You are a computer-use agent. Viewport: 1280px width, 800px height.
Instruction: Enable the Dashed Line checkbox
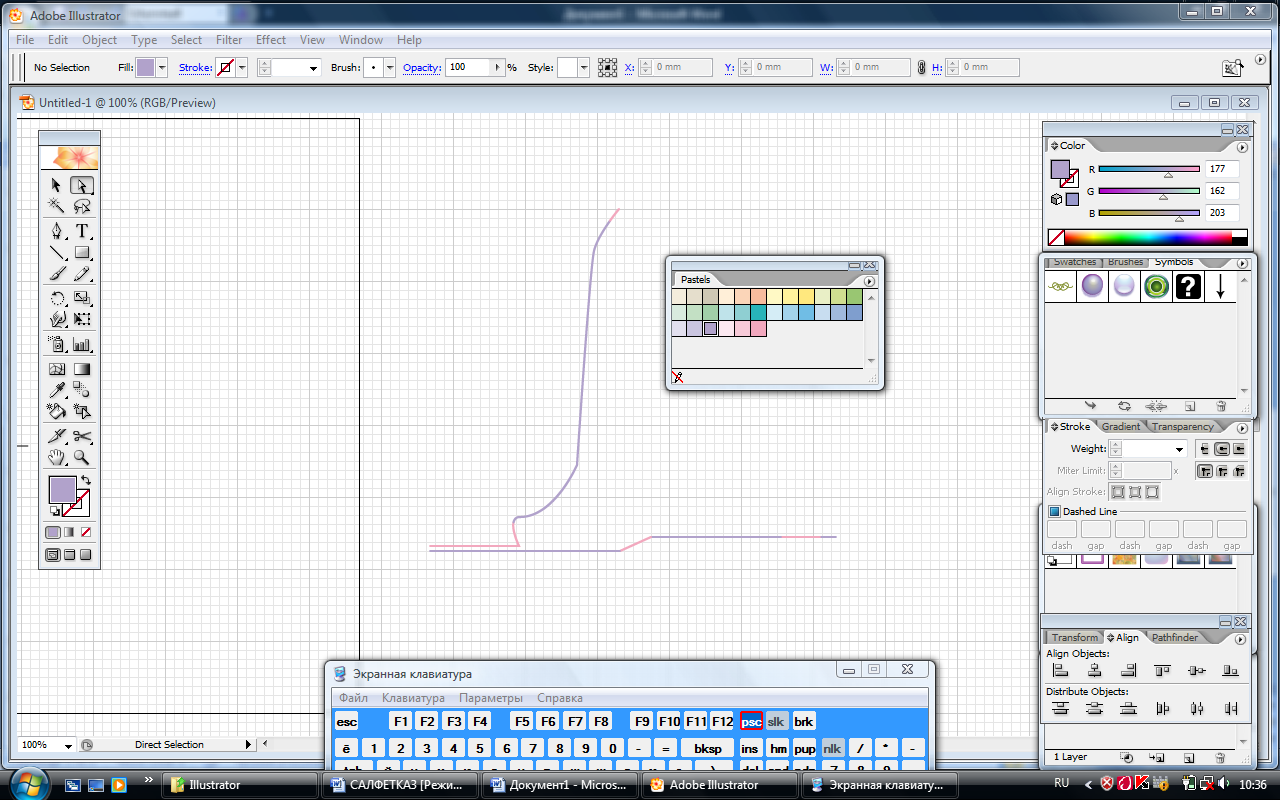pos(1054,512)
